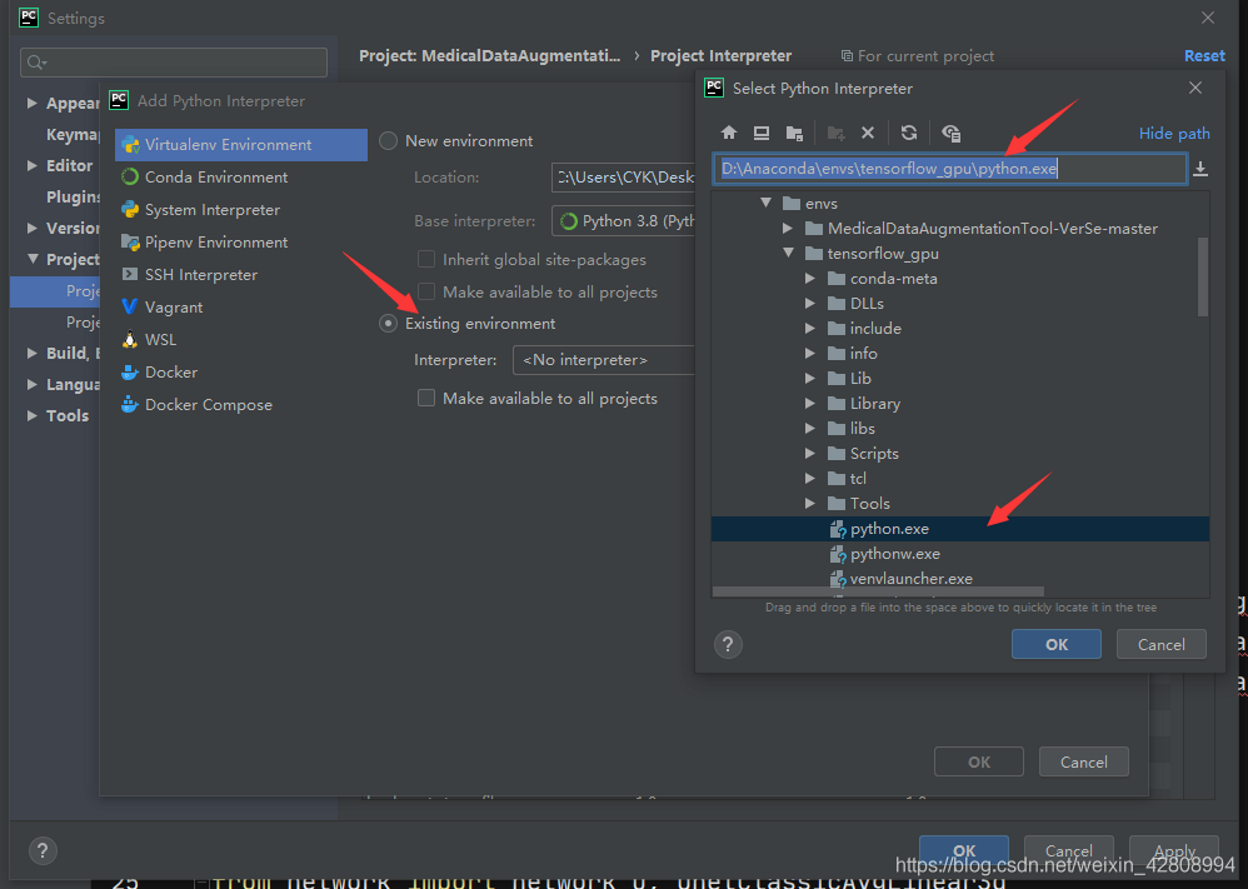The width and height of the screenshot is (1248, 889).
Task: Expand the tcl folder
Action: click(x=811, y=478)
